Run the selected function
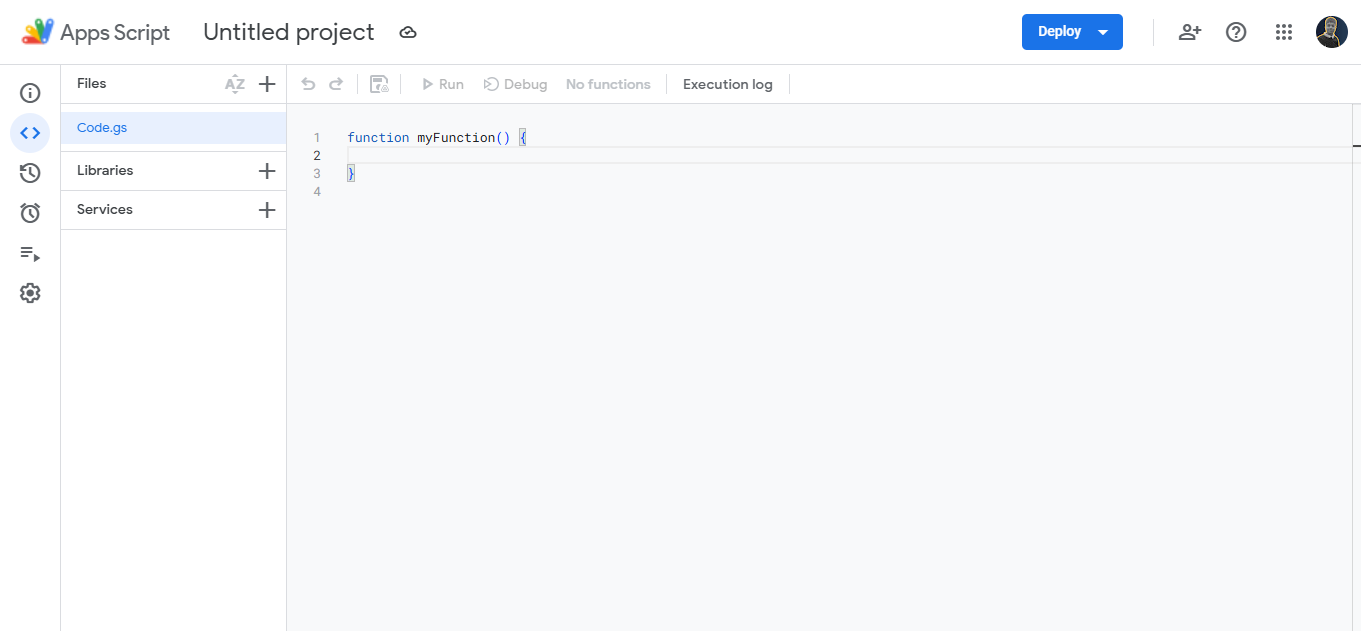This screenshot has height=631, width=1361. click(x=442, y=84)
